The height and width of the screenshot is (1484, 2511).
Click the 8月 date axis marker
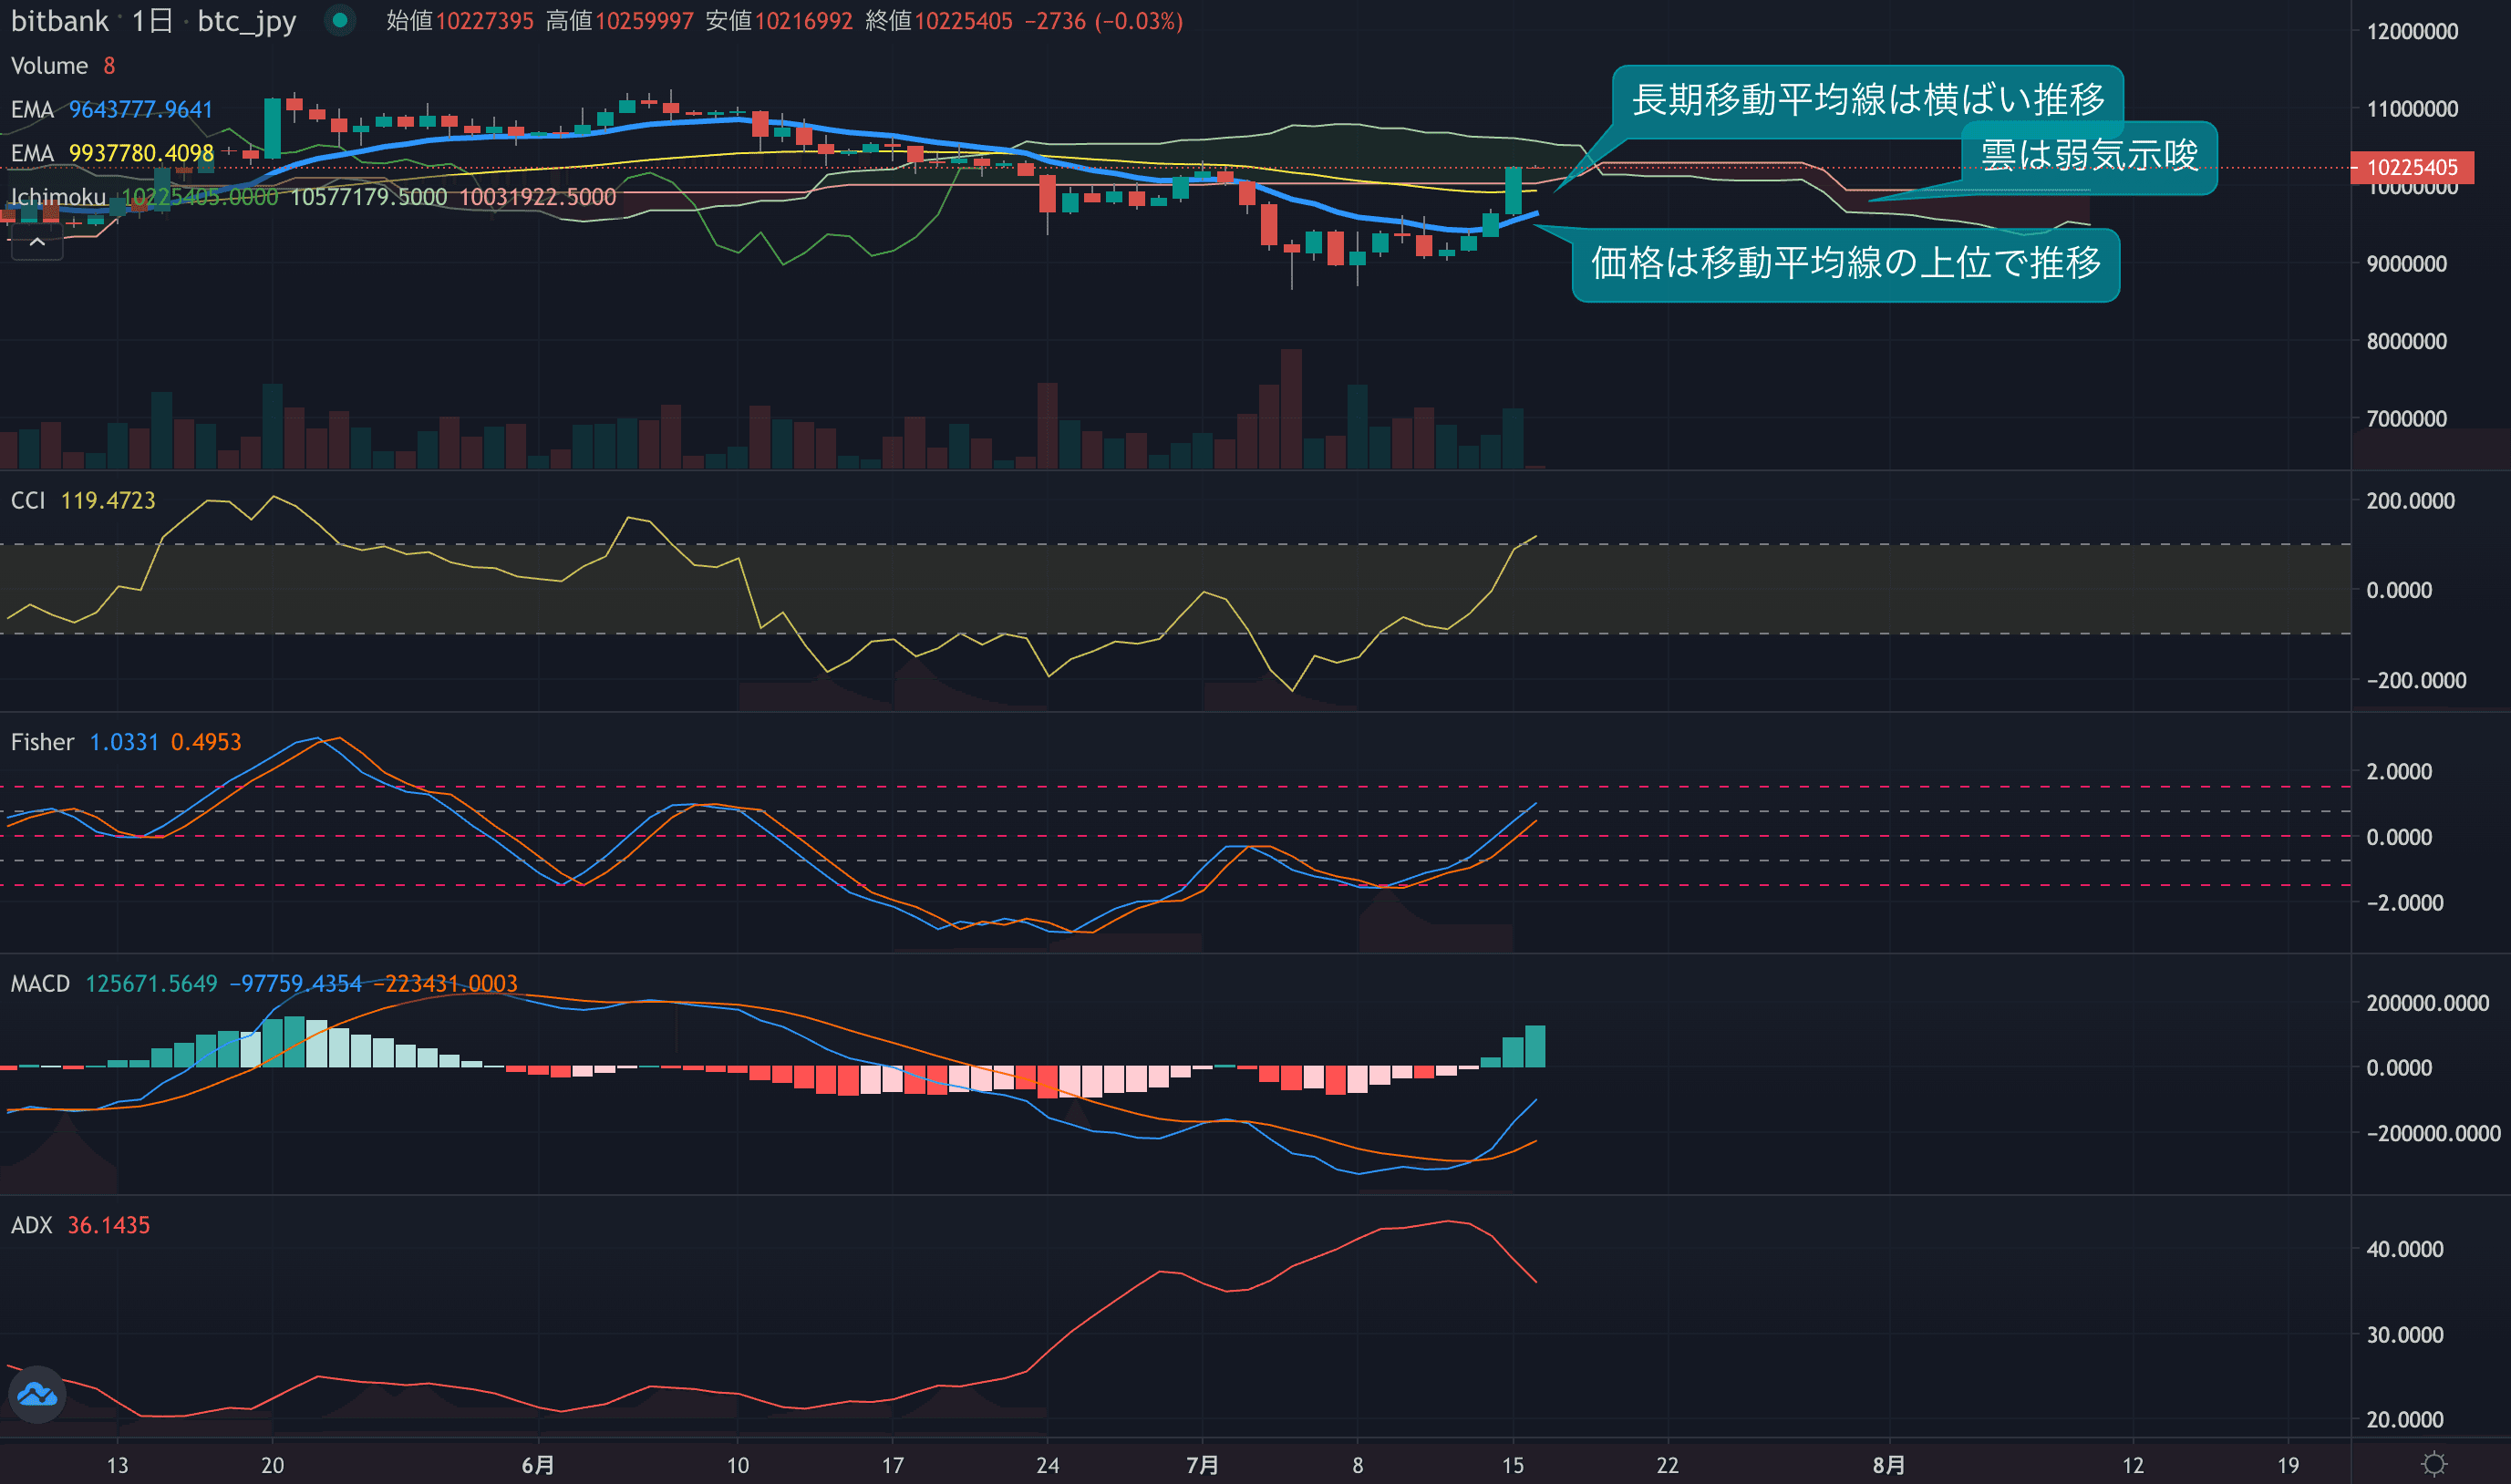click(x=1888, y=1465)
